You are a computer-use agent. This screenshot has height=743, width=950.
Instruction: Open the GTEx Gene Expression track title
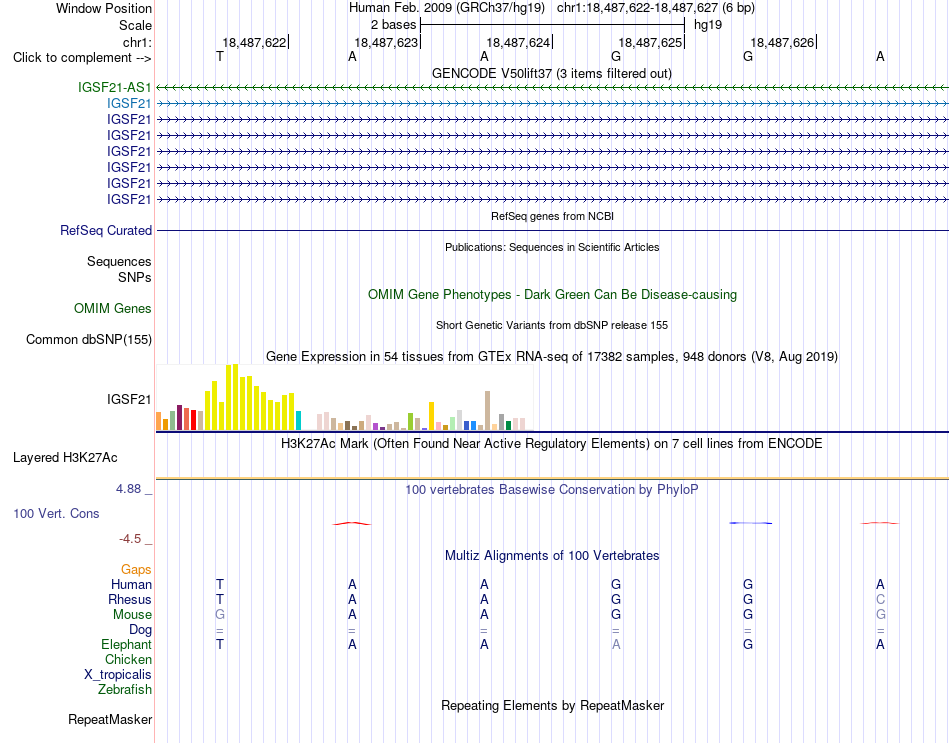point(552,356)
